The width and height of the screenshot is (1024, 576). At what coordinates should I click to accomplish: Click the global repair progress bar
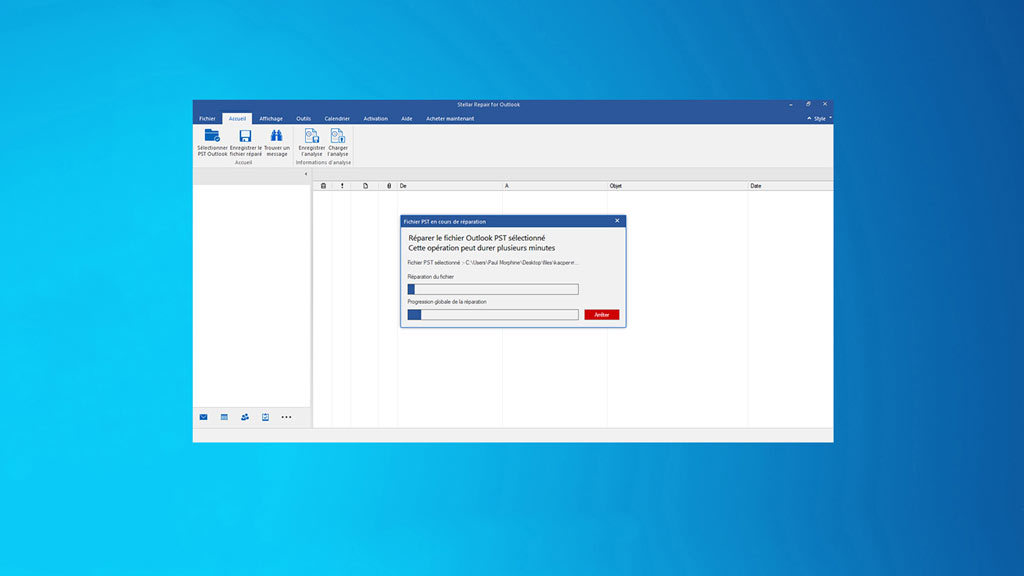[493, 315]
